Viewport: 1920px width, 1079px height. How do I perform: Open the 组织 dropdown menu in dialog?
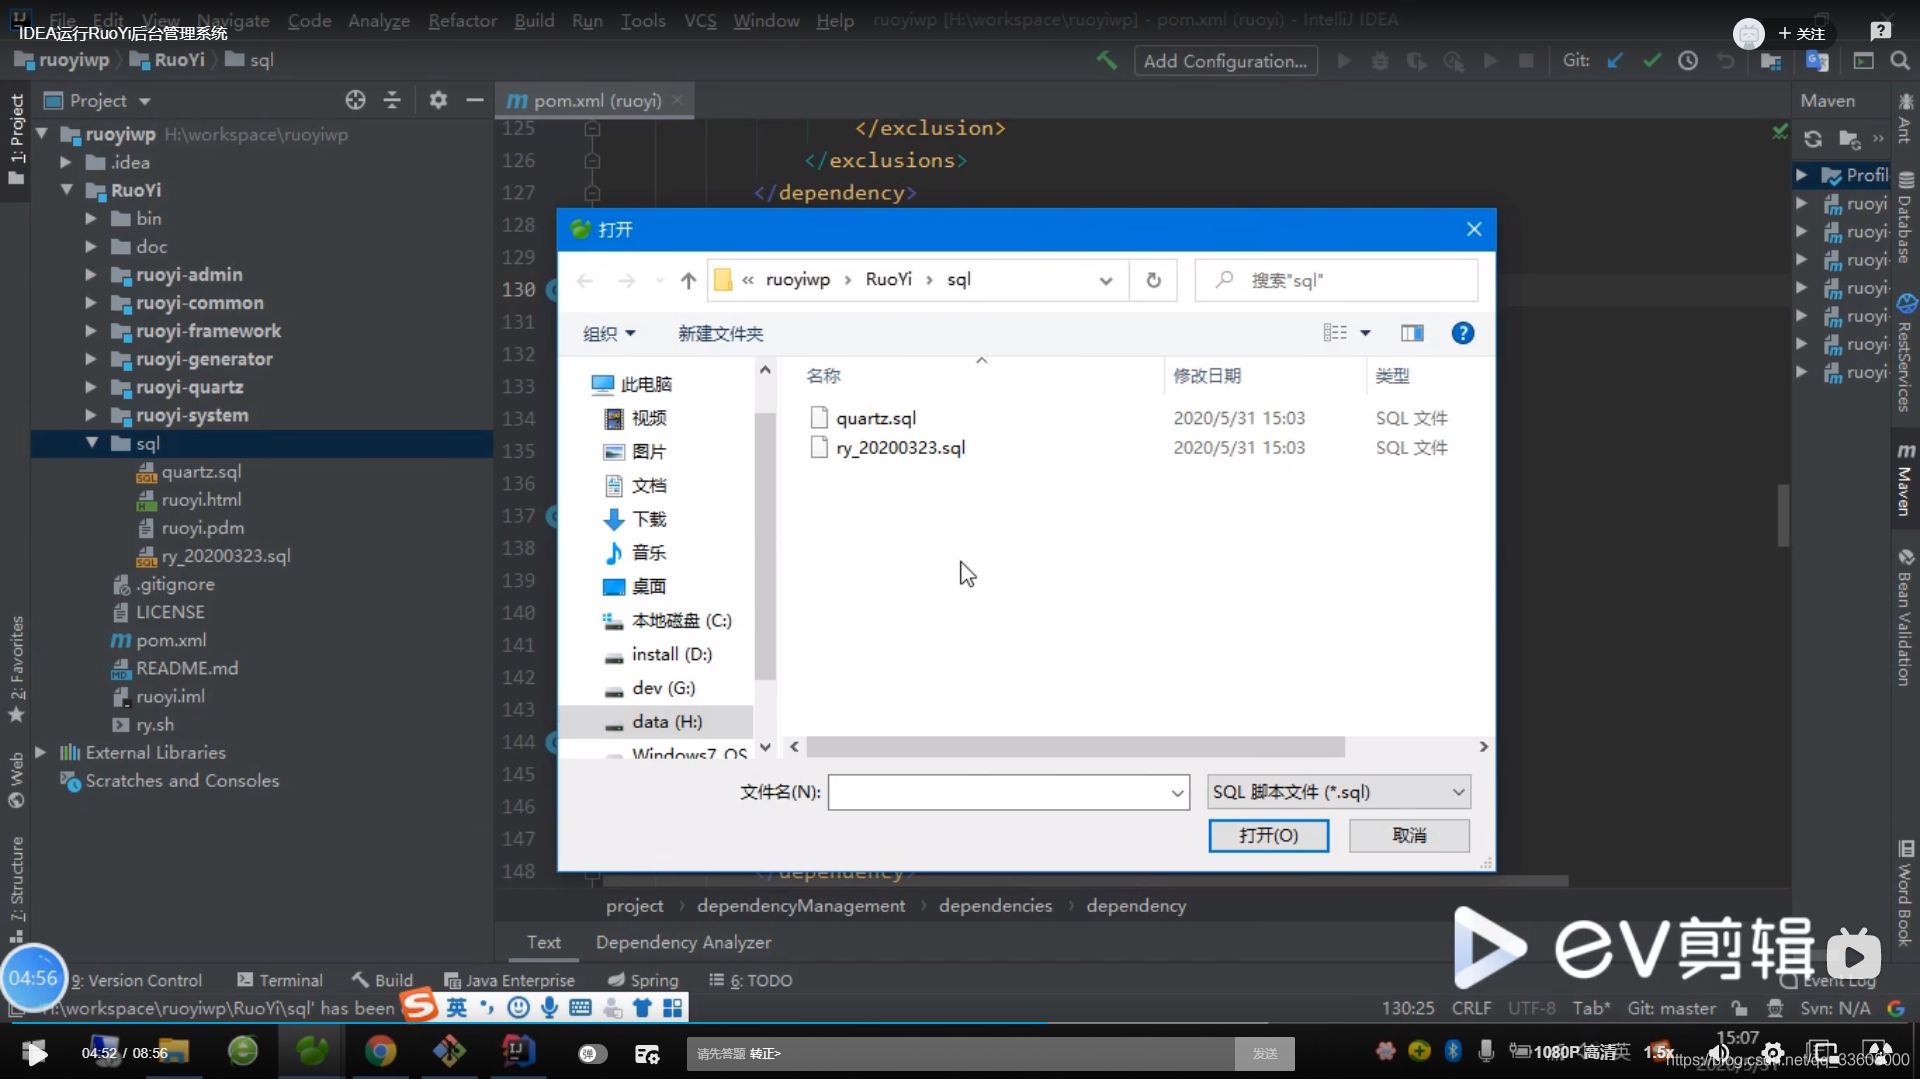coord(609,334)
